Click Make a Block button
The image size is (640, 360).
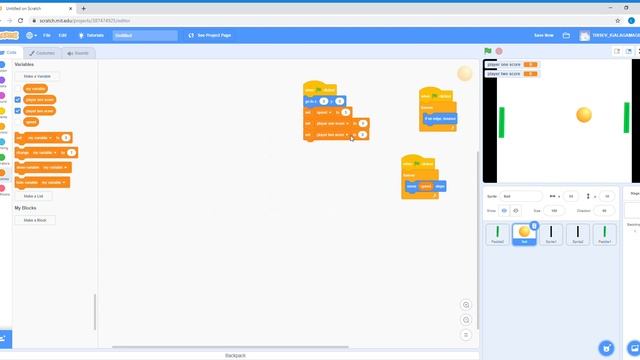tap(35, 220)
